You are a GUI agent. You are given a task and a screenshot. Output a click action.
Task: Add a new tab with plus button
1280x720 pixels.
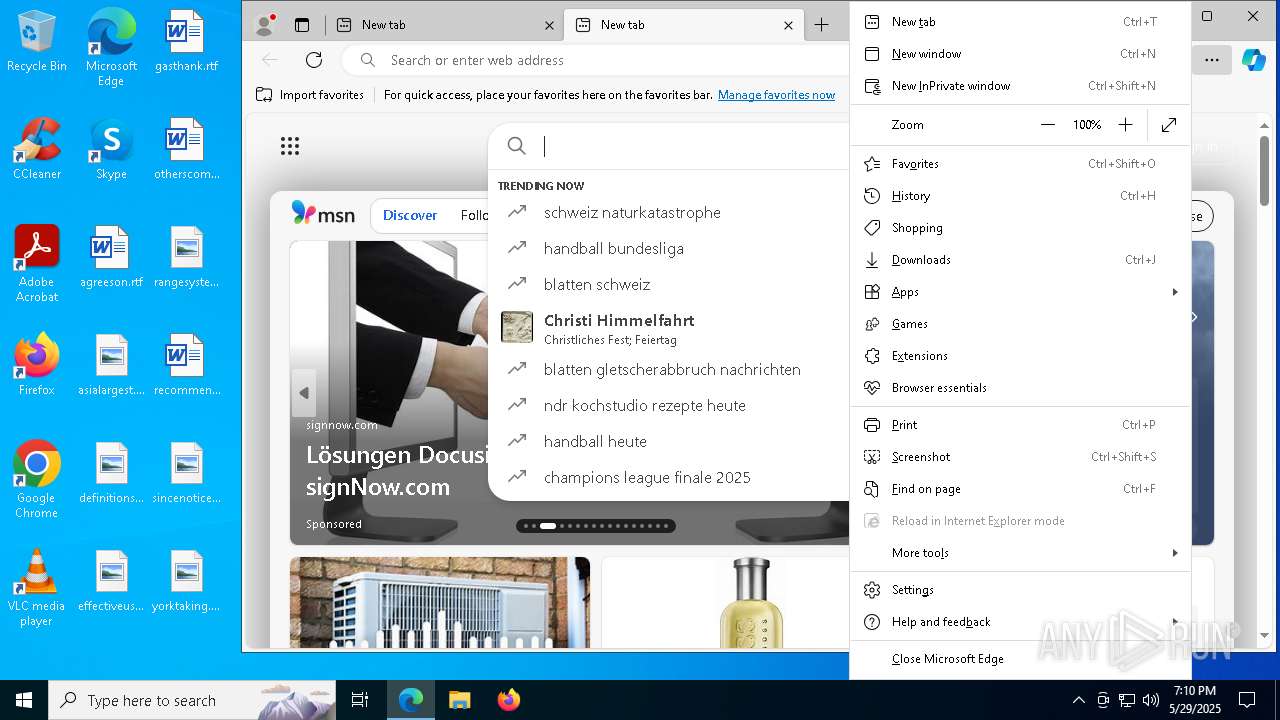click(821, 25)
